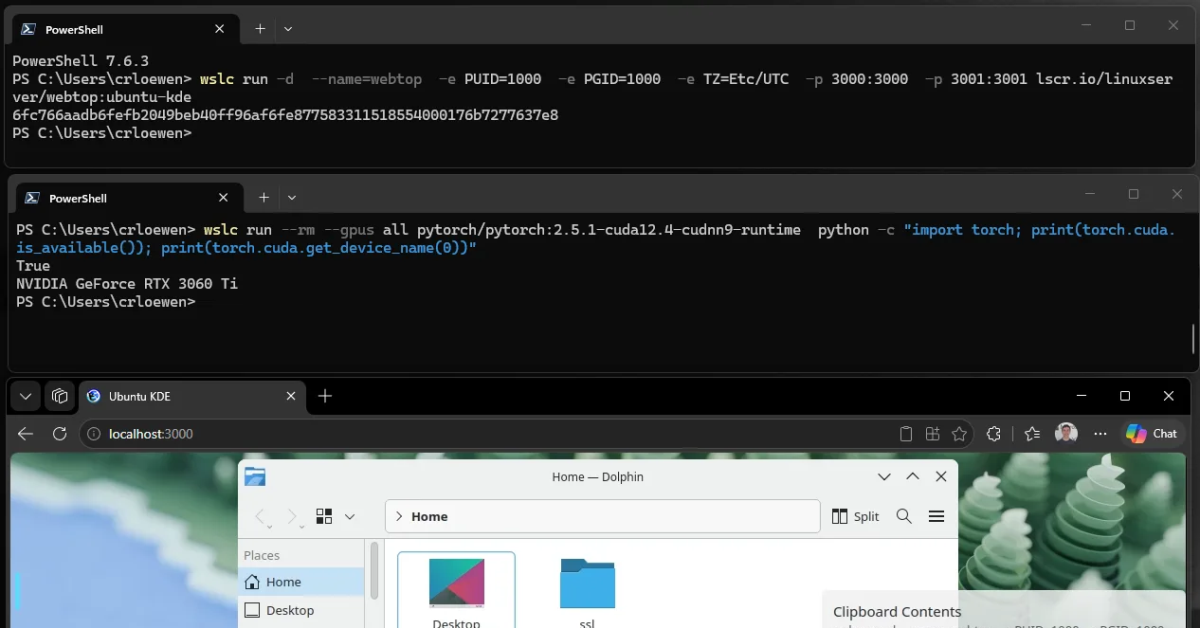
Task: Refresh the localhost:3000 page
Action: click(60, 434)
